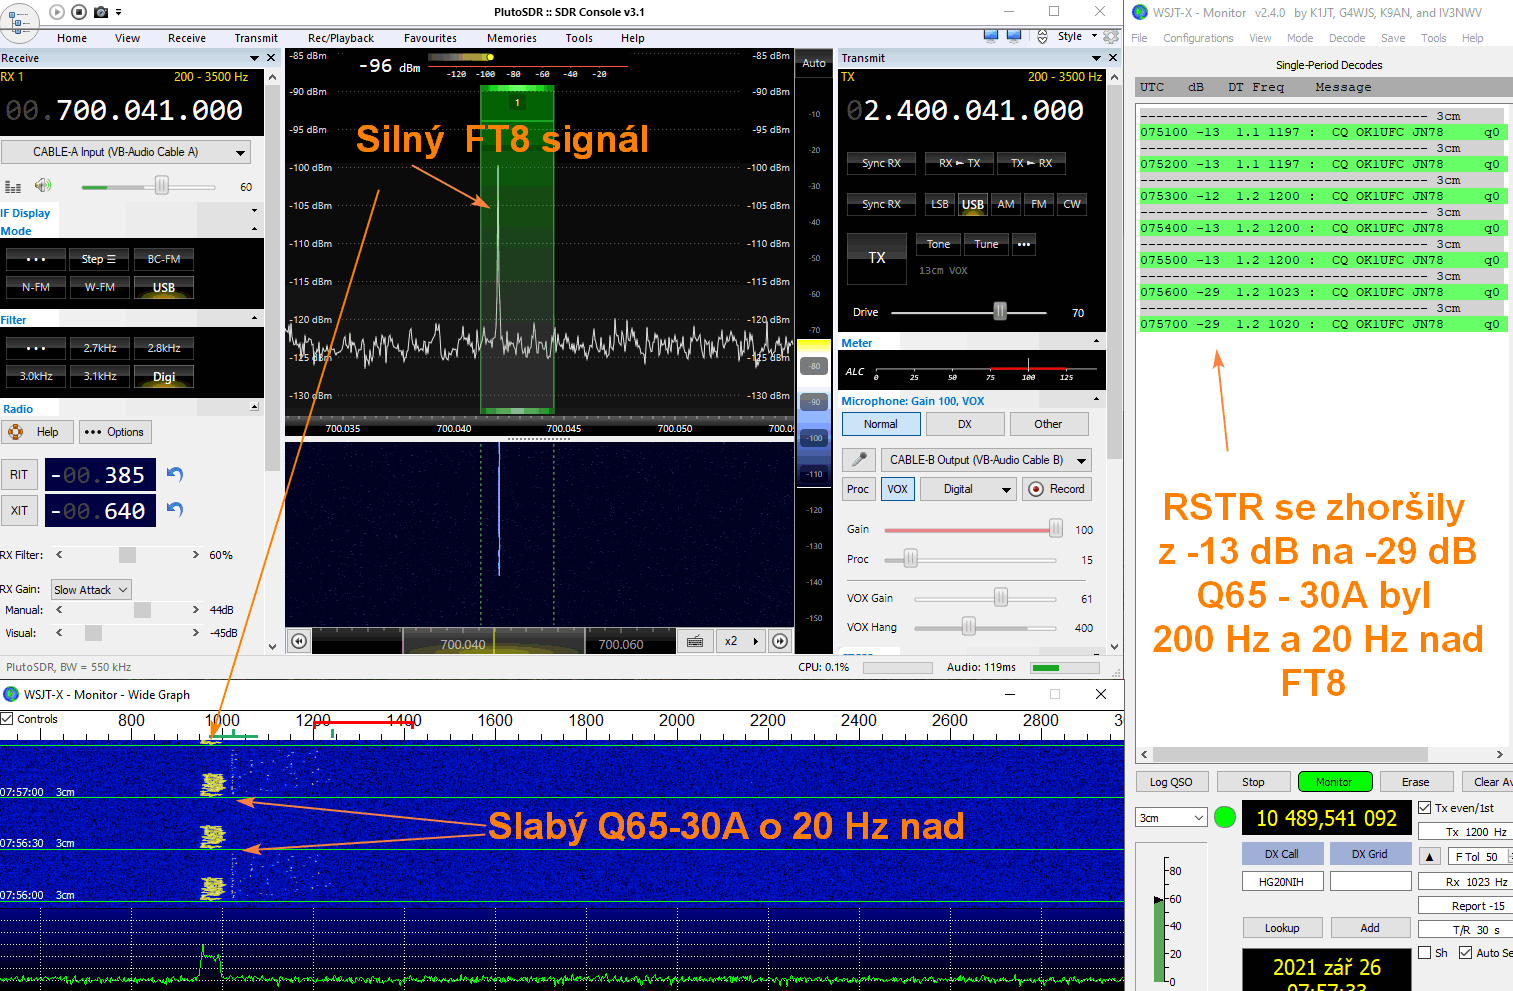Click the audio equalizer bars icon

click(13, 187)
